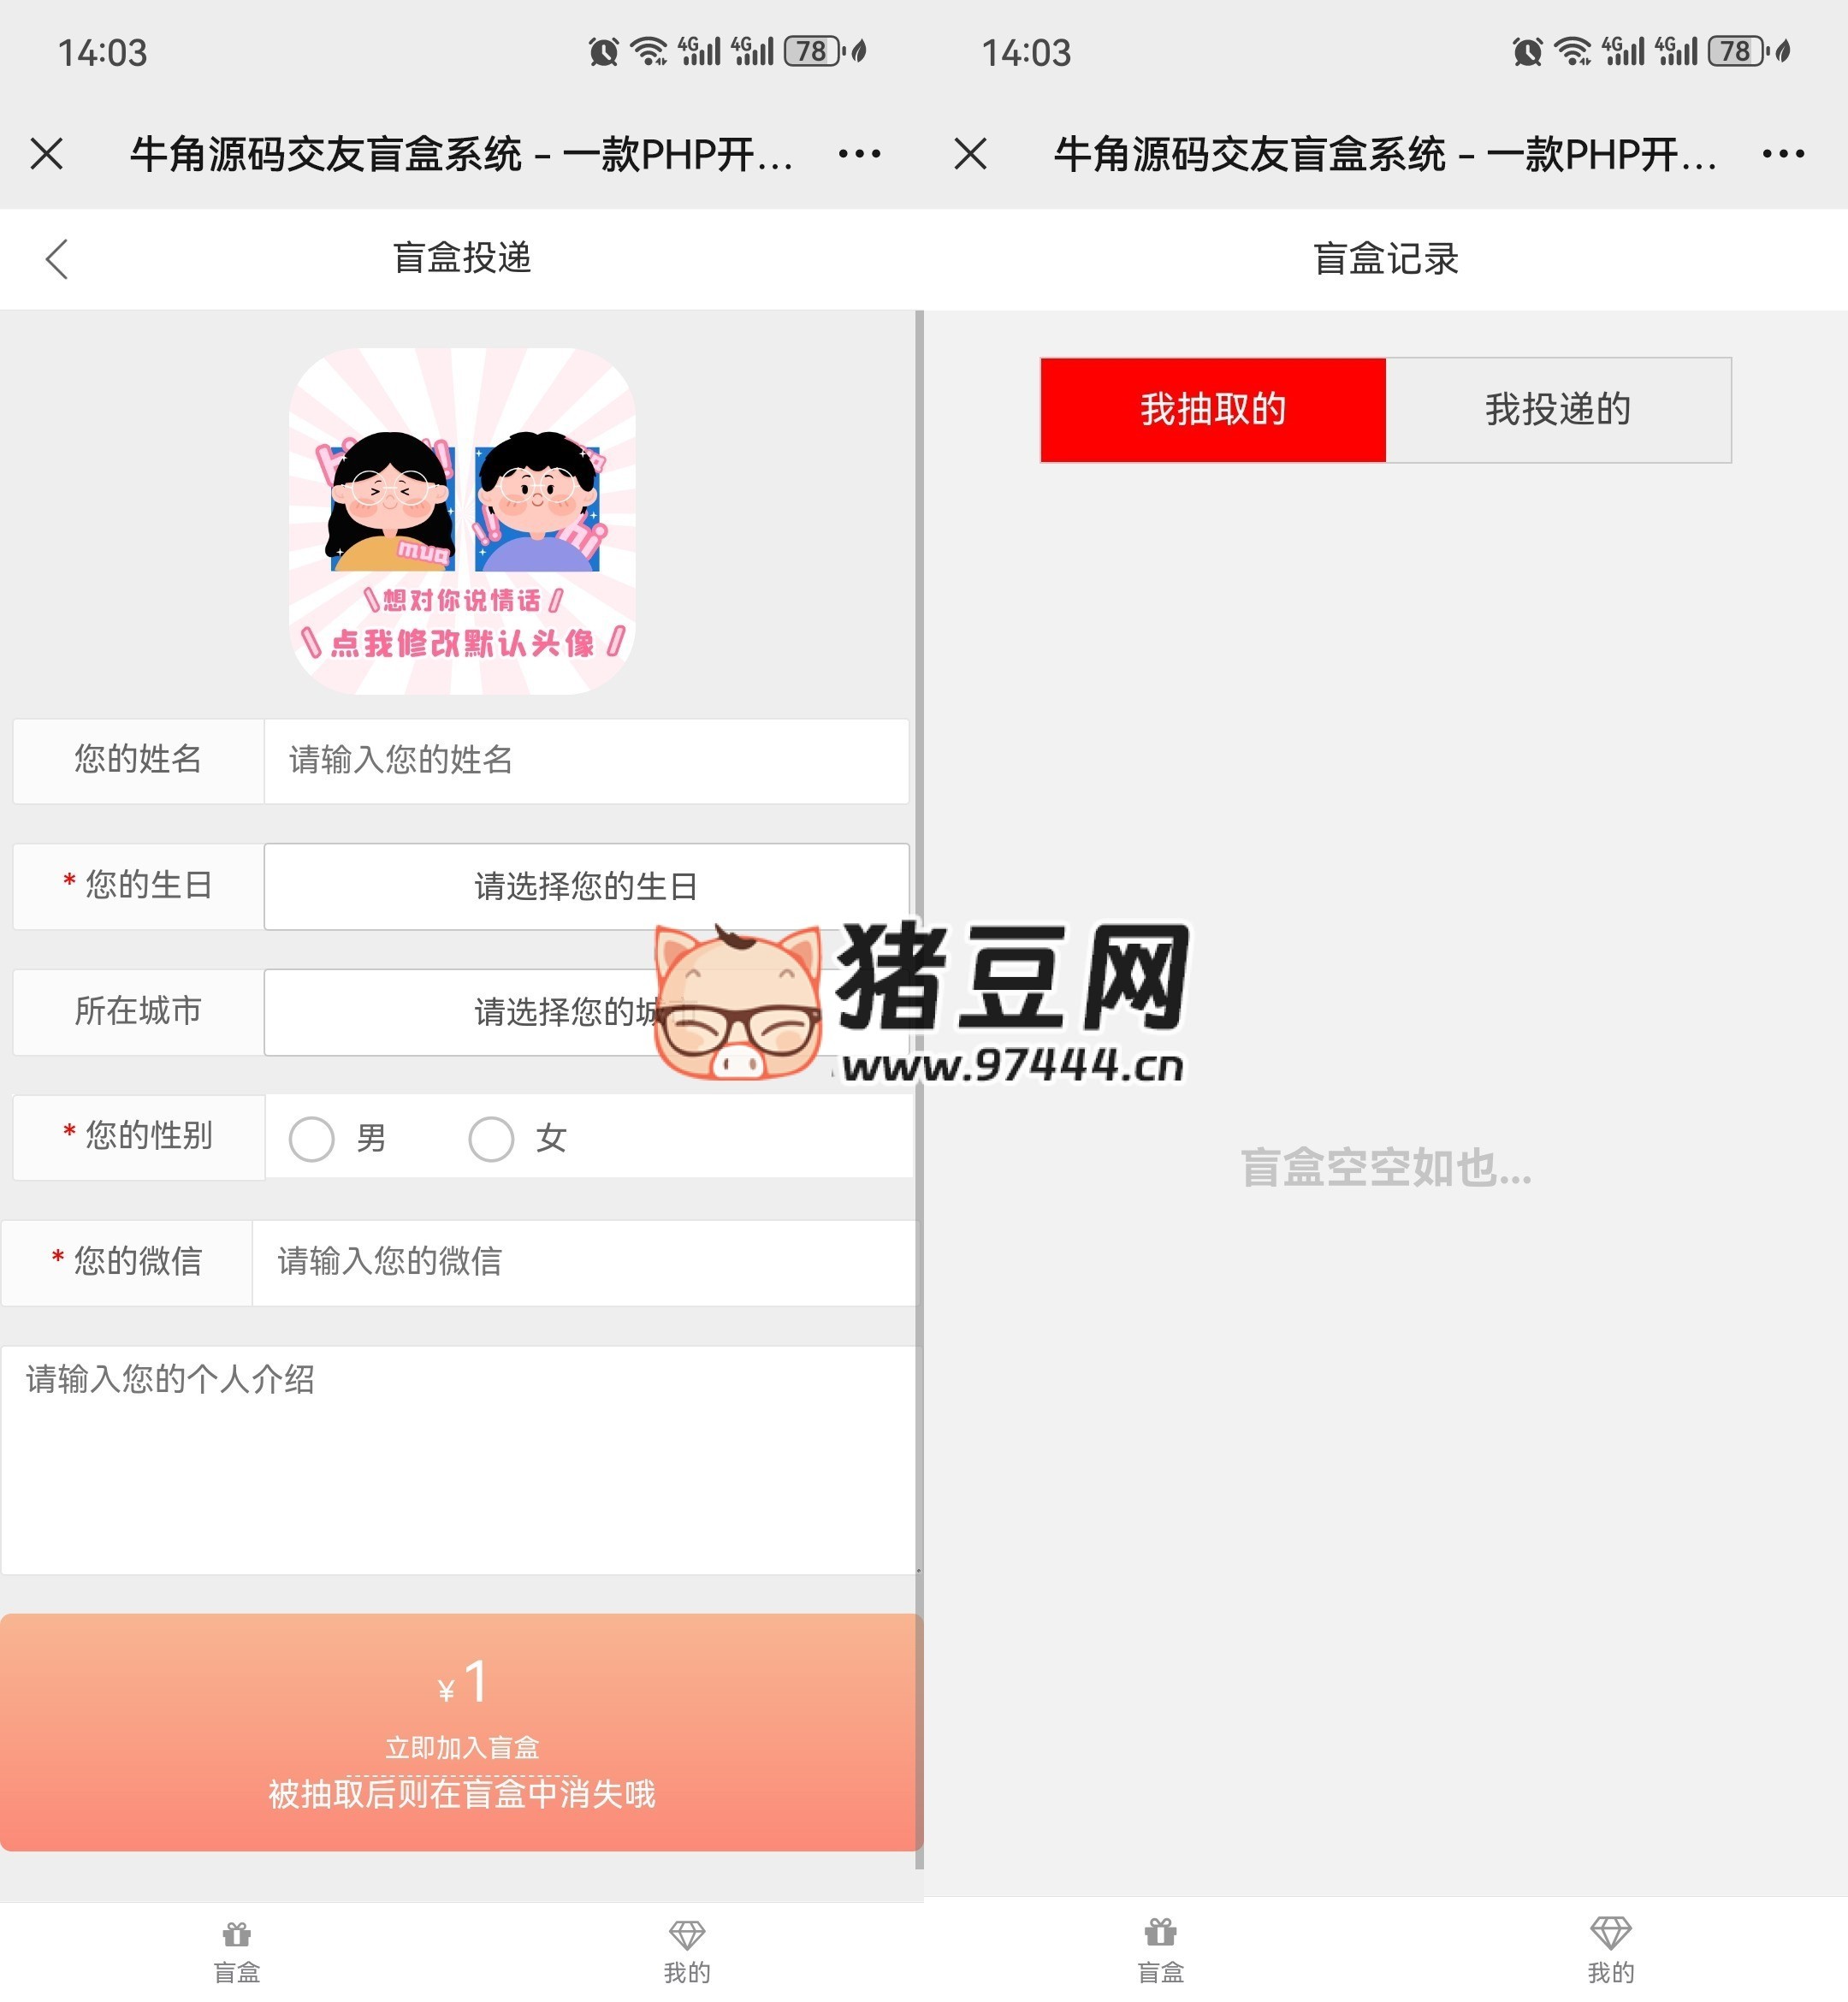Open the birthday picker 请选择您的生日
This screenshot has width=1848, height=2002.
tap(586, 886)
